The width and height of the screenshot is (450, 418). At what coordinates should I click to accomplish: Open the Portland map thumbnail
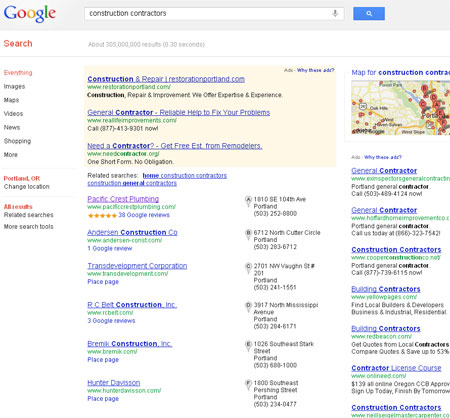[401, 107]
